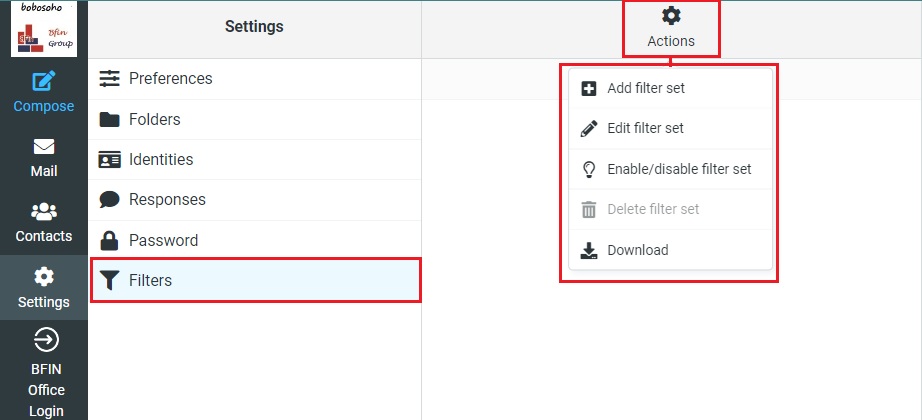The width and height of the screenshot is (922, 420).
Task: Click the Filters funnel icon
Action: point(110,280)
